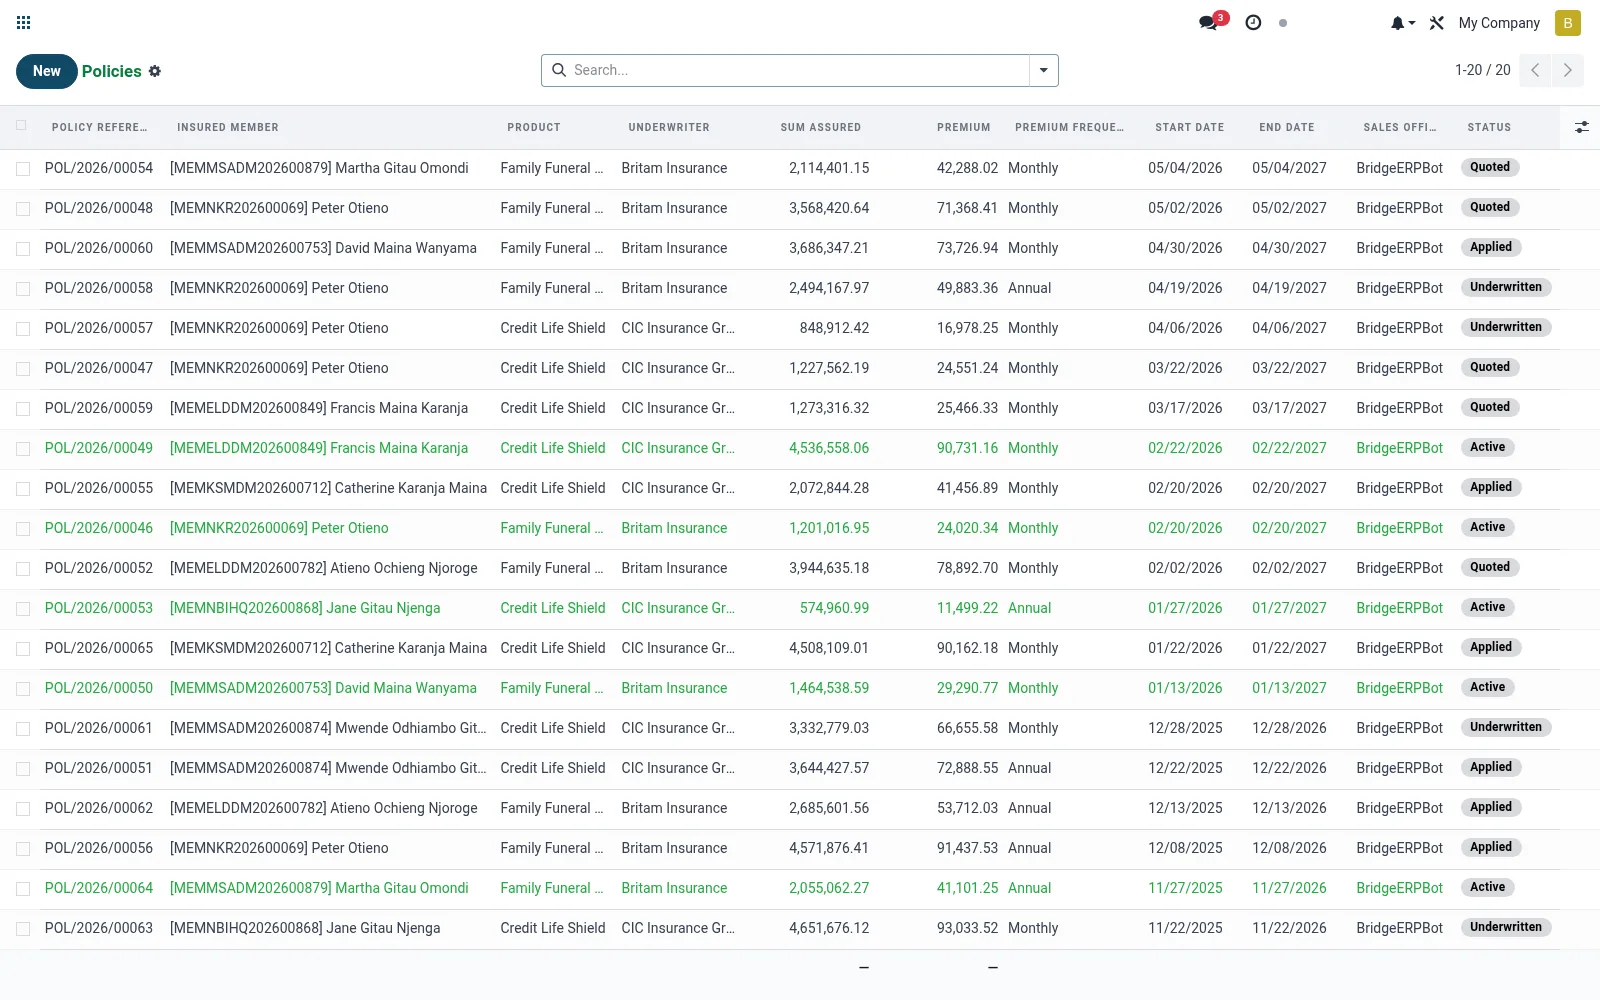Image resolution: width=1600 pixels, height=1000 pixels.
Task: Select checkbox for policy POL/2026/00054
Action: point(23,169)
